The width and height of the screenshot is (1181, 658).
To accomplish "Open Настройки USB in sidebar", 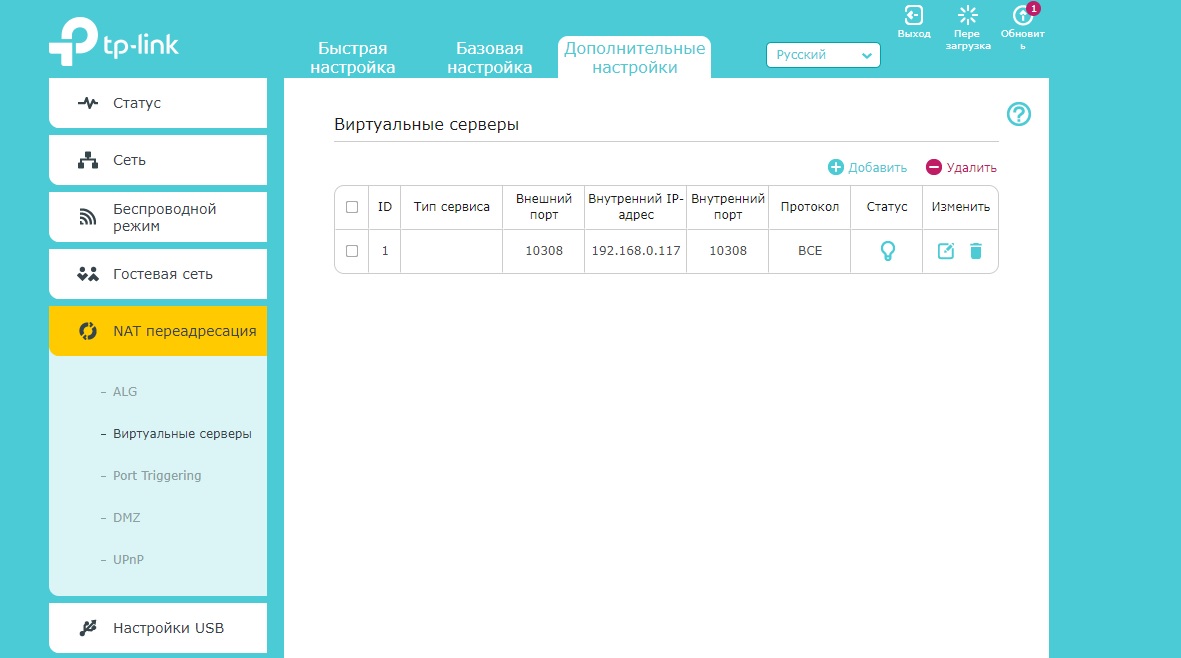I will pyautogui.click(x=158, y=628).
